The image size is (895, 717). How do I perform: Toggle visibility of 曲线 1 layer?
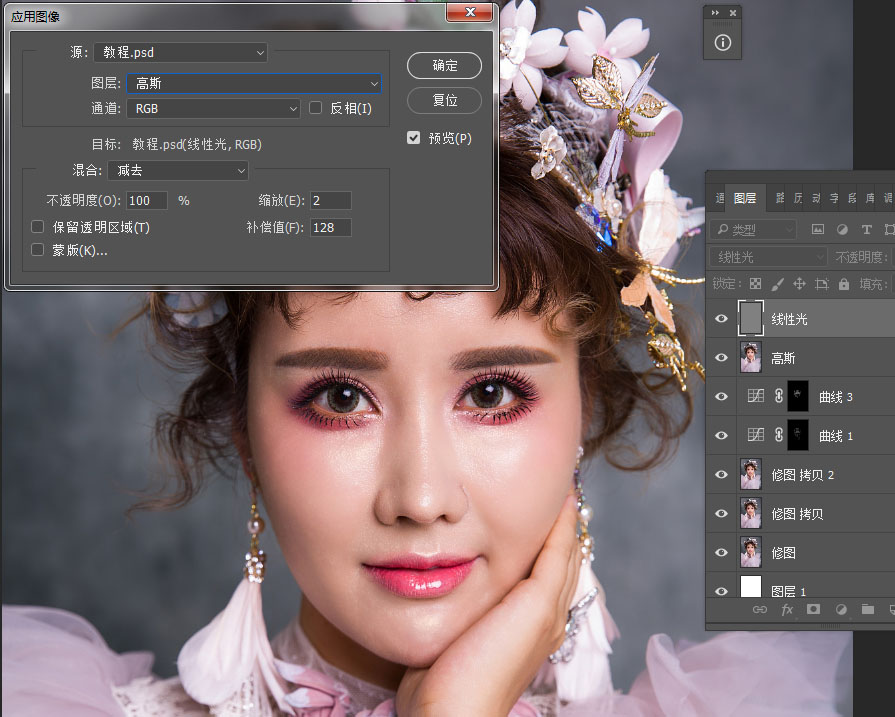point(721,435)
